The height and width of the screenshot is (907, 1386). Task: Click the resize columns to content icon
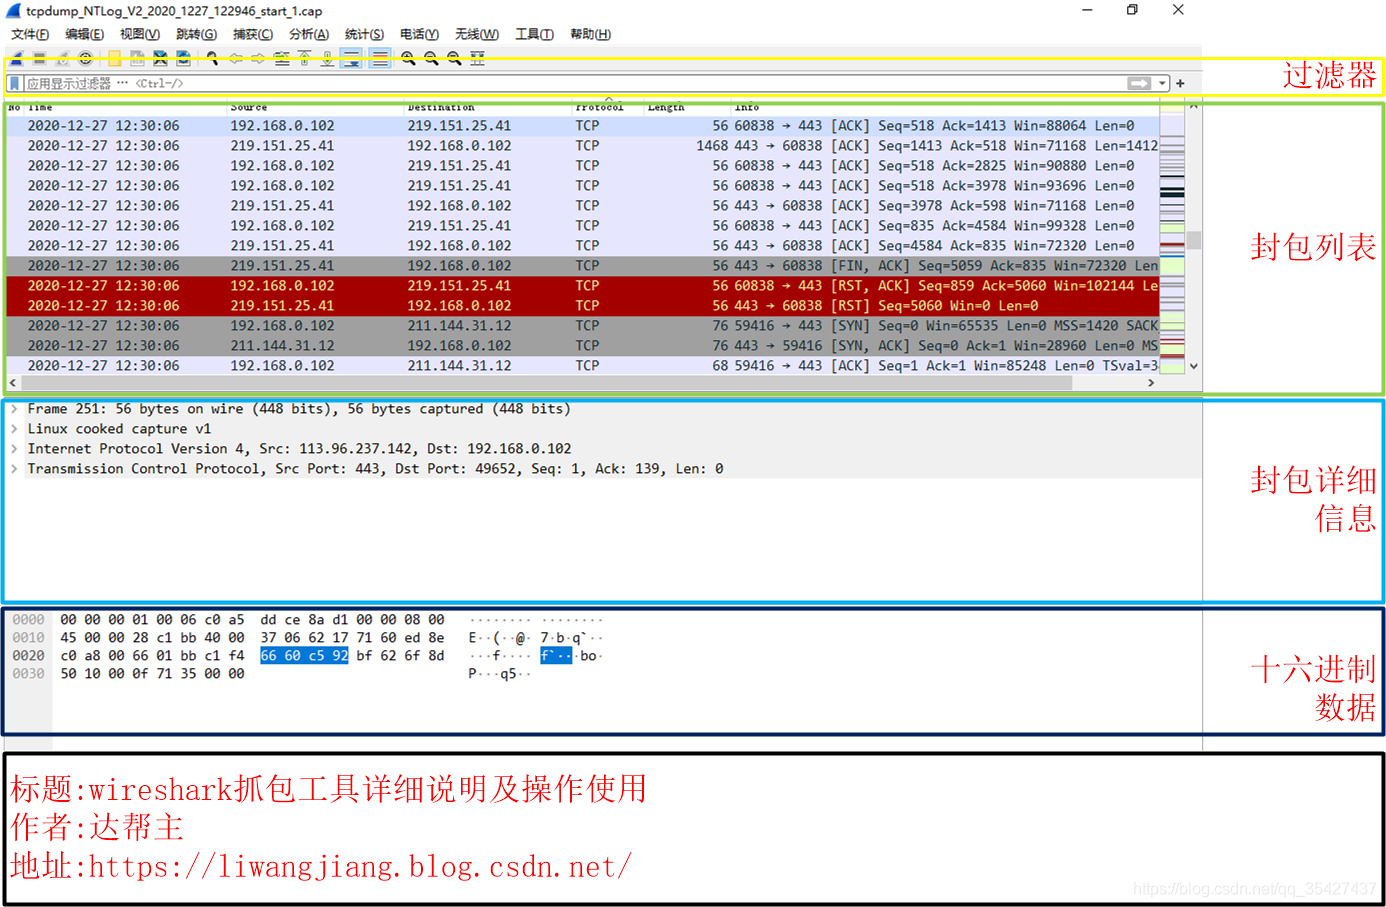pyautogui.click(x=478, y=59)
